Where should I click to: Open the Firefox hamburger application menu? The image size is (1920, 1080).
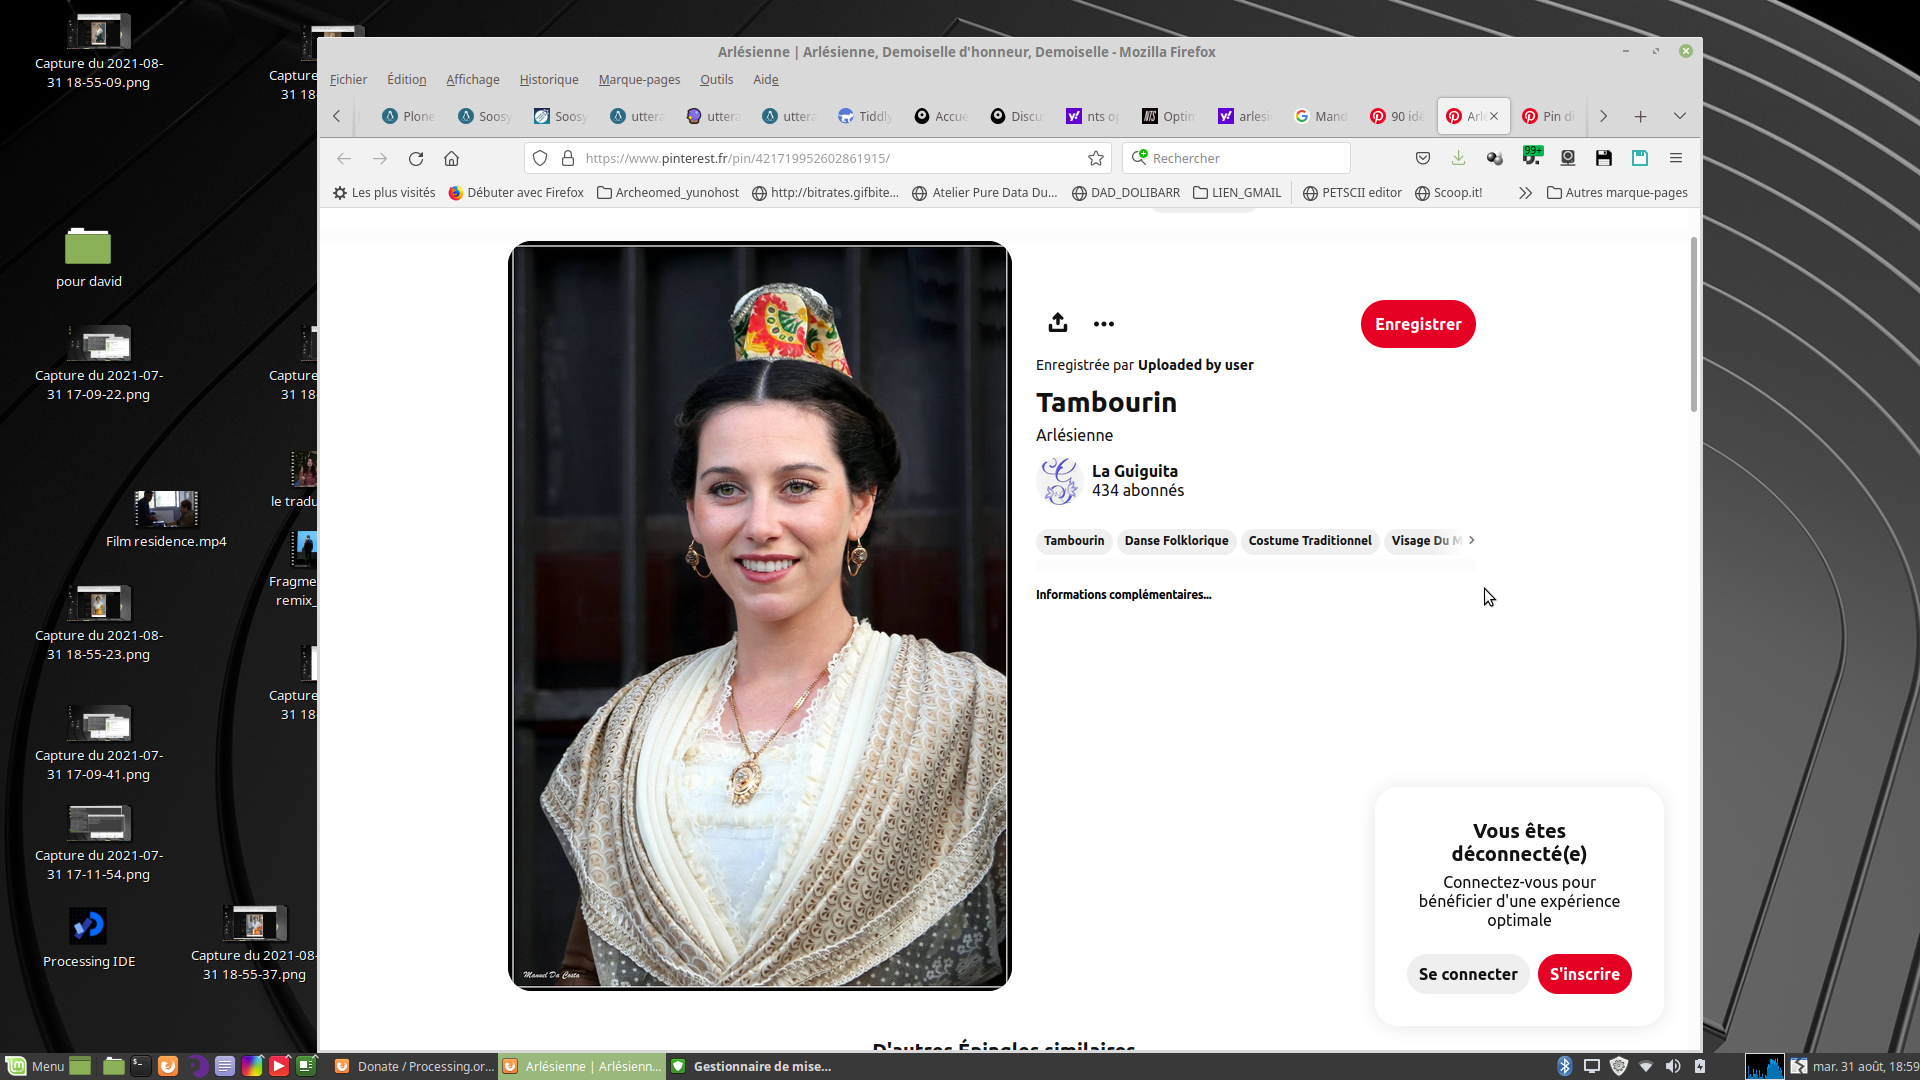(x=1676, y=158)
